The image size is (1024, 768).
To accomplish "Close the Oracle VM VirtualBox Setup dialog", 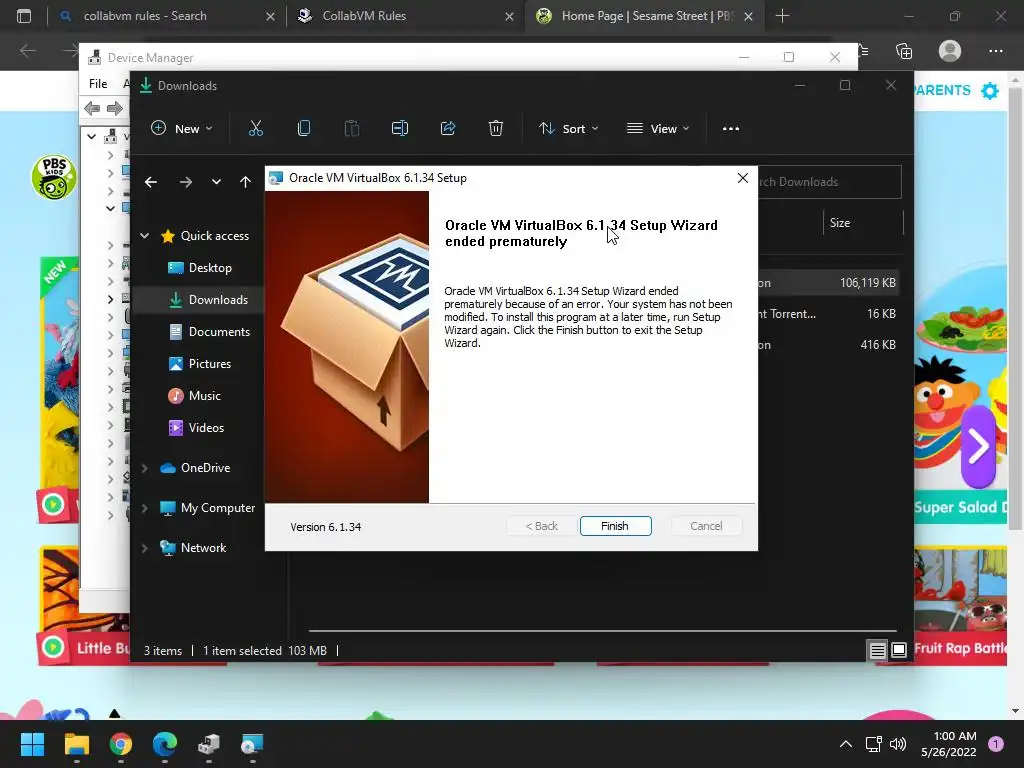I will (x=743, y=178).
